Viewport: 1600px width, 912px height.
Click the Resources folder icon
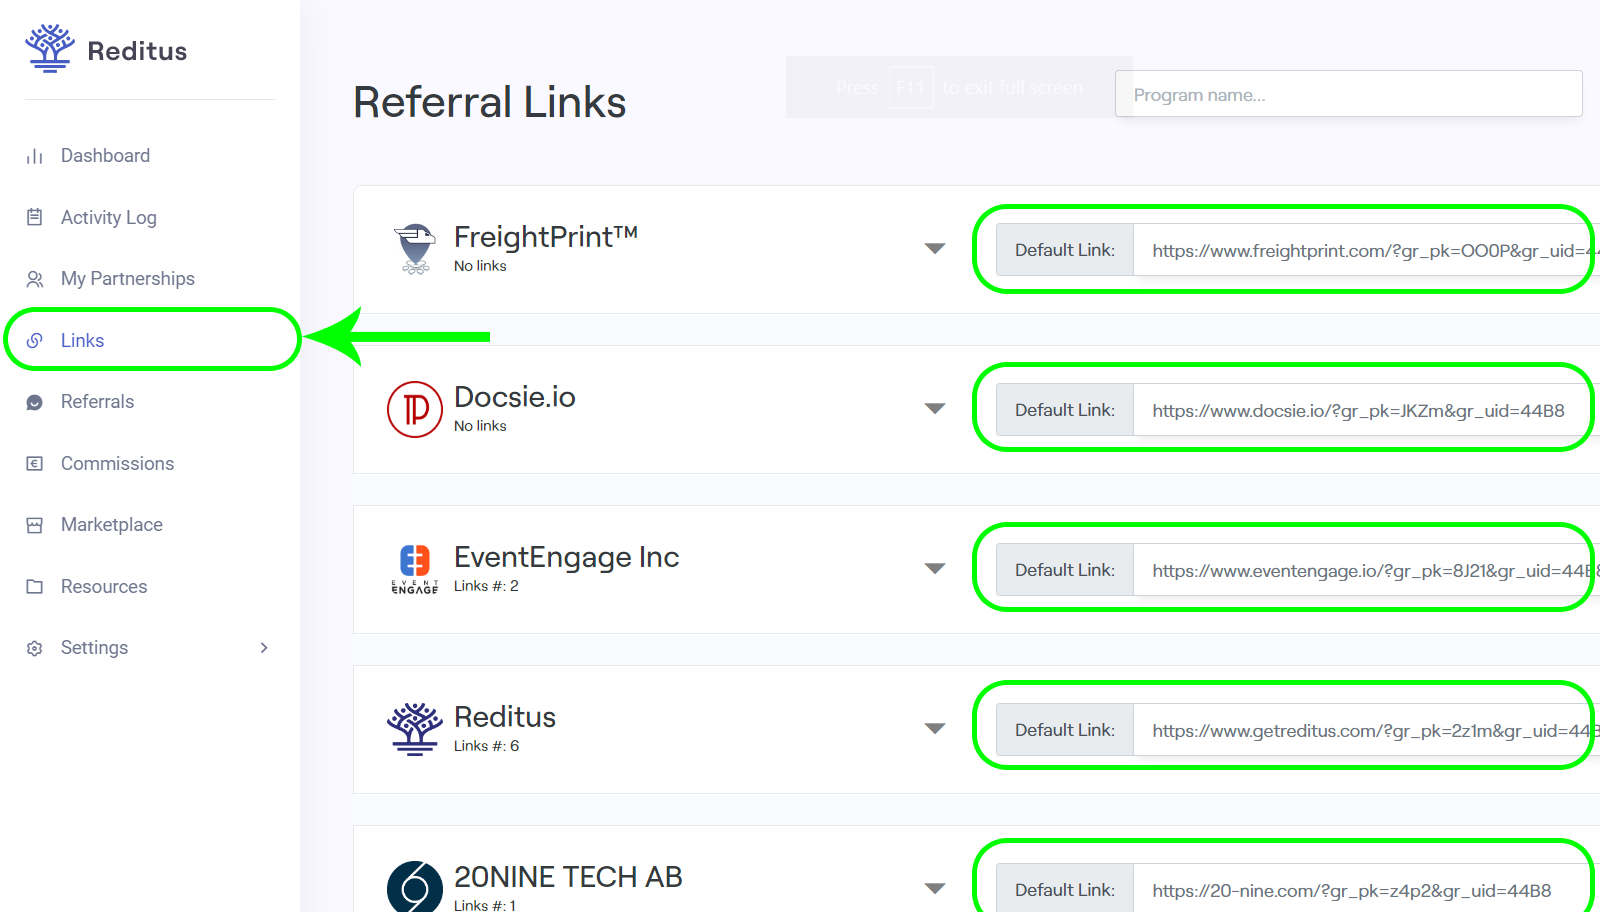click(35, 587)
